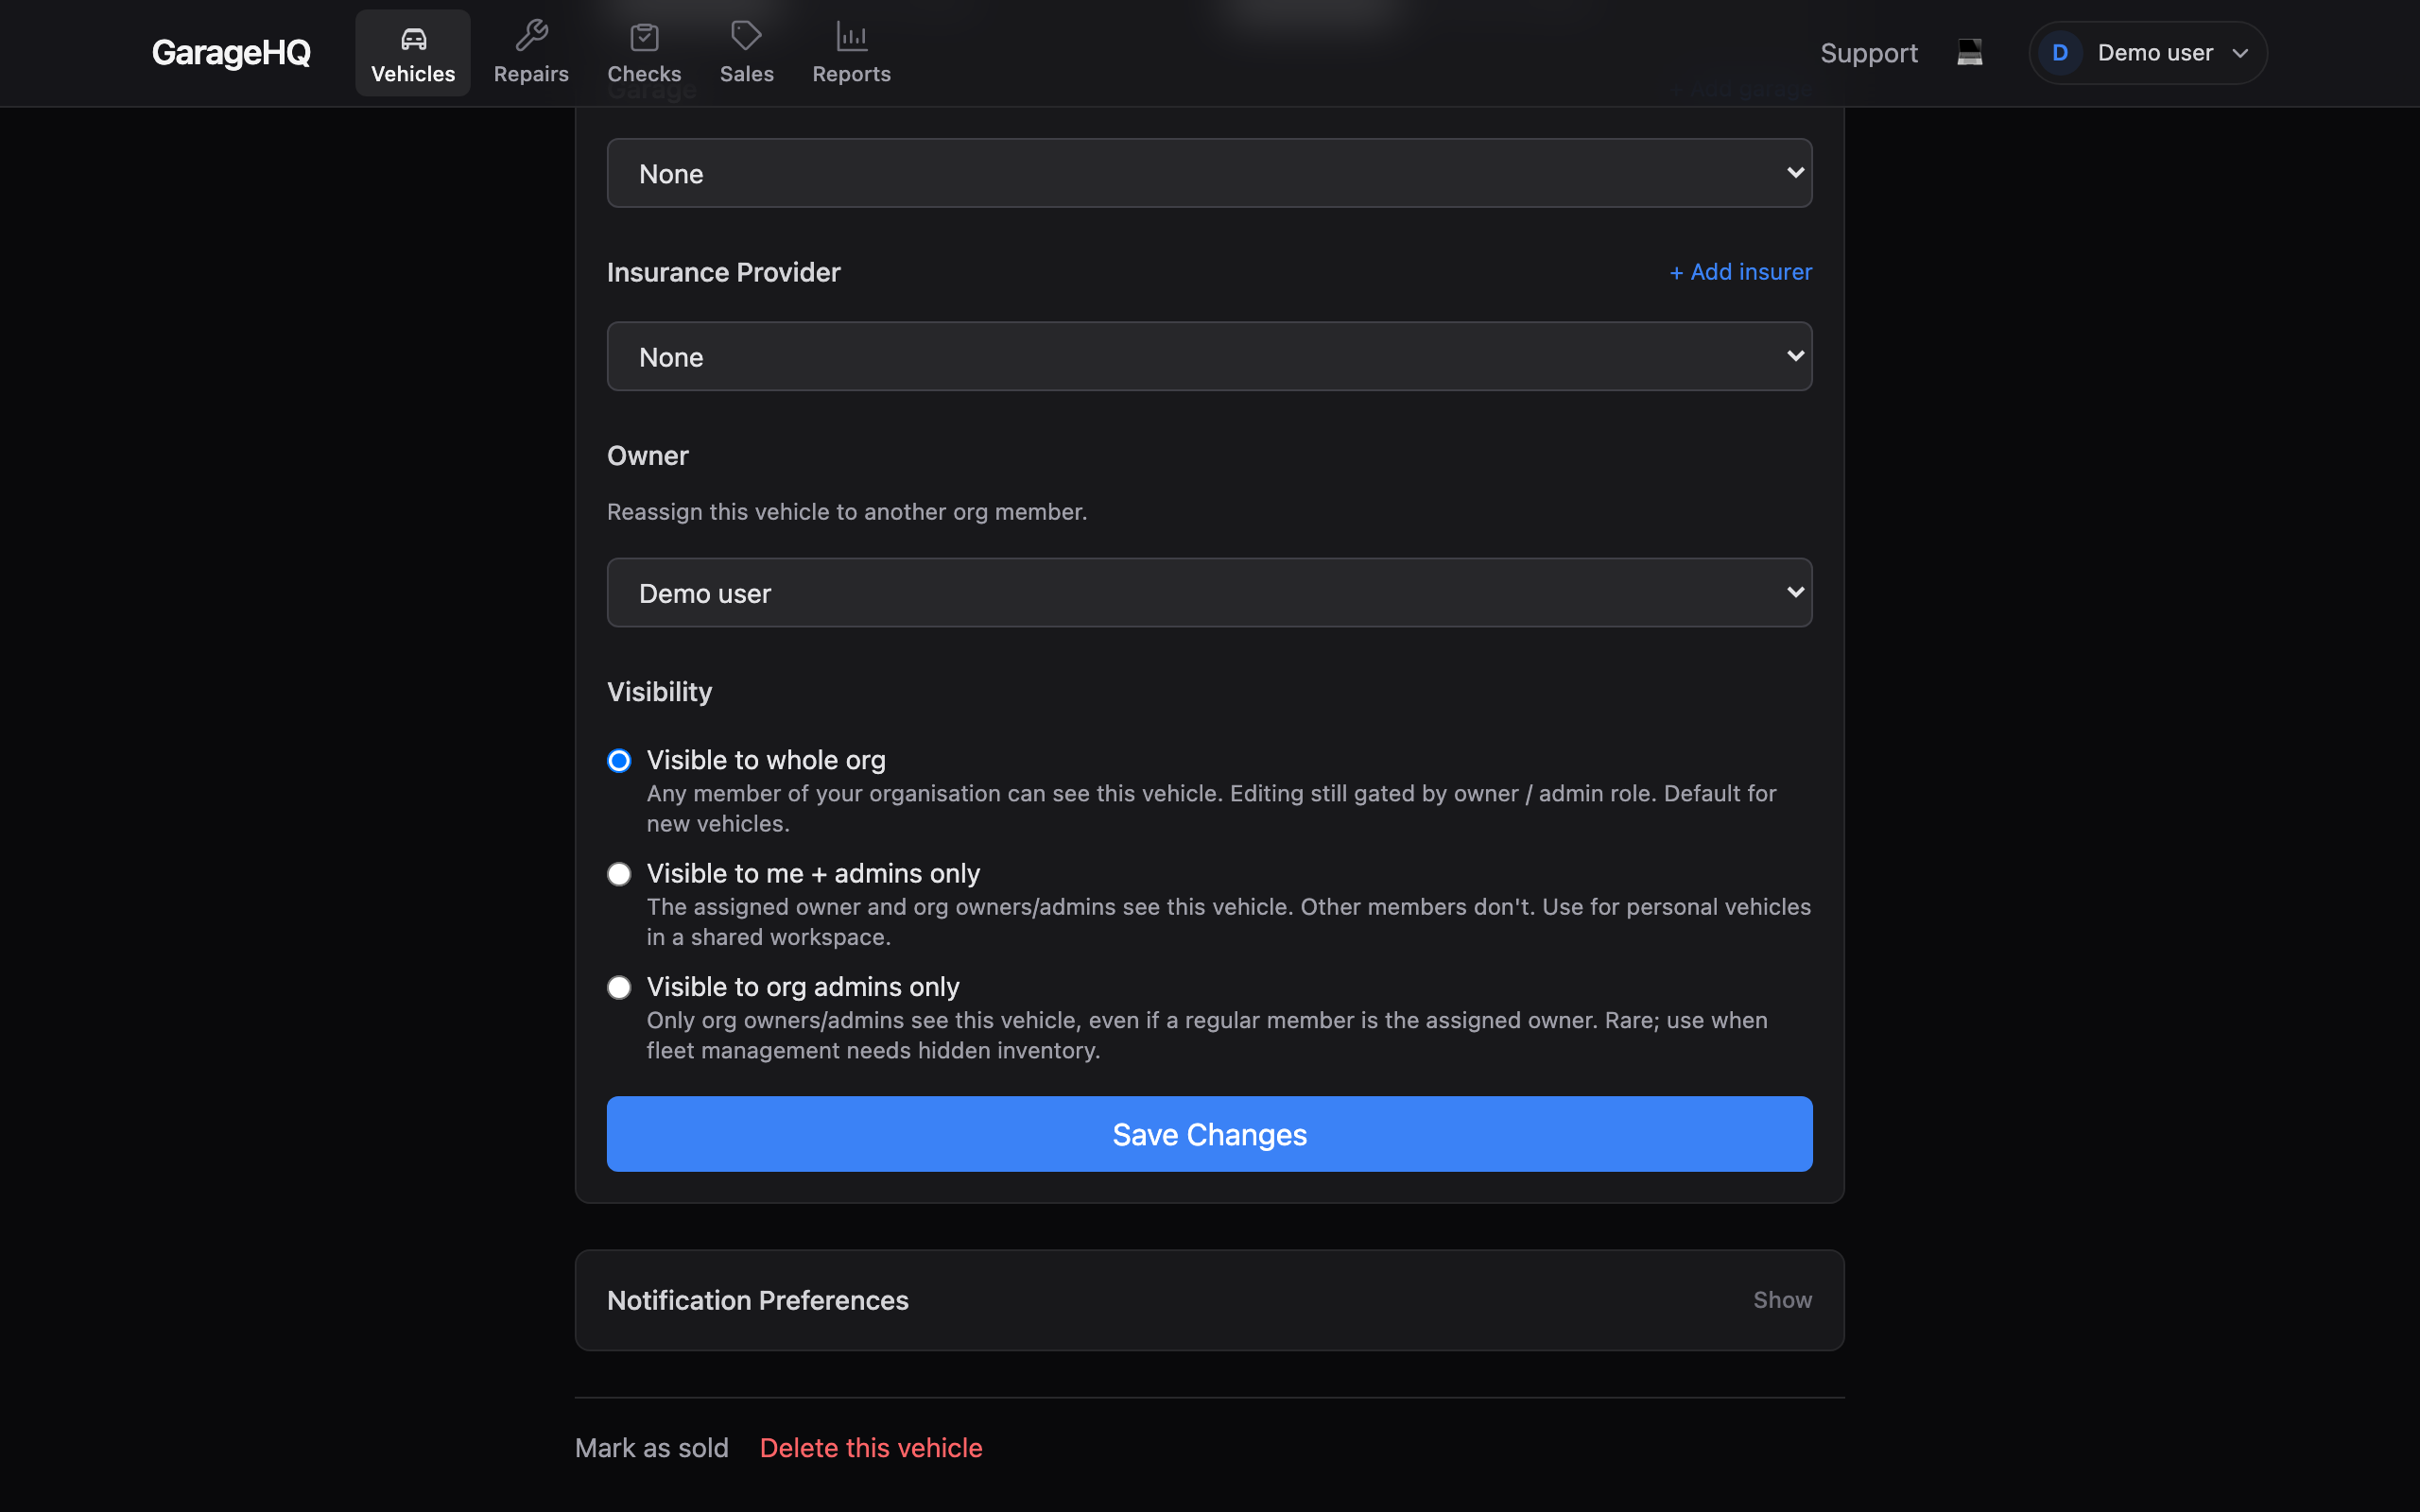This screenshot has width=2420, height=1512.
Task: Click the Sales tag icon
Action: click(746, 37)
